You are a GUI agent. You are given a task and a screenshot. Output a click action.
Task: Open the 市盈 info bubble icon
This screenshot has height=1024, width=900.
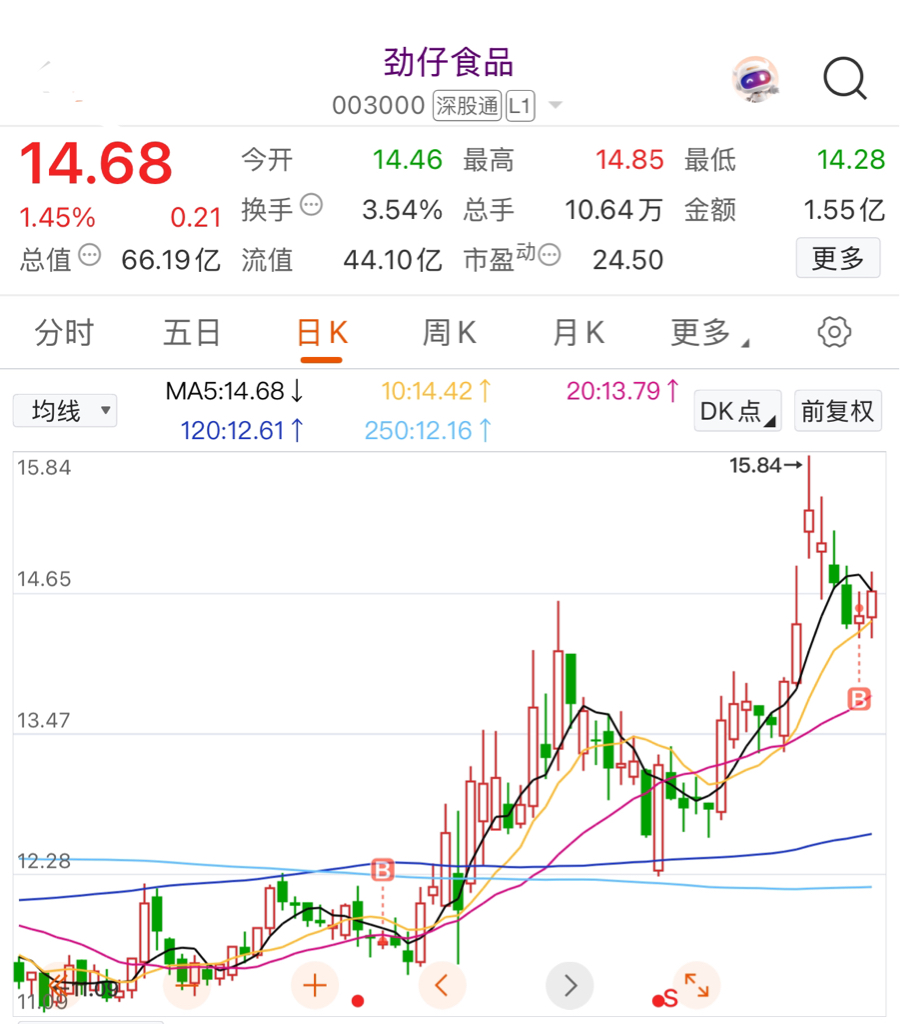pos(549,254)
